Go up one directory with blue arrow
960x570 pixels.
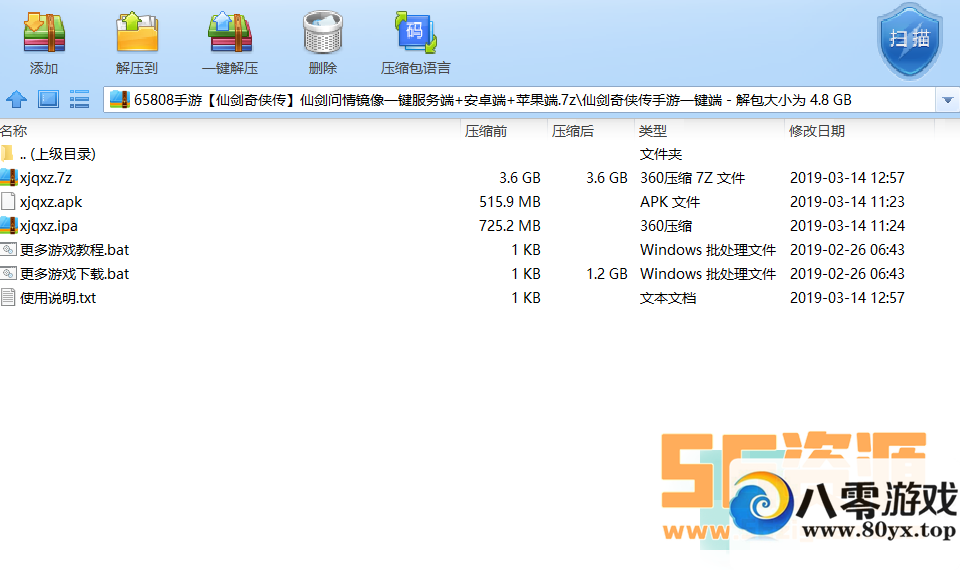[16, 99]
